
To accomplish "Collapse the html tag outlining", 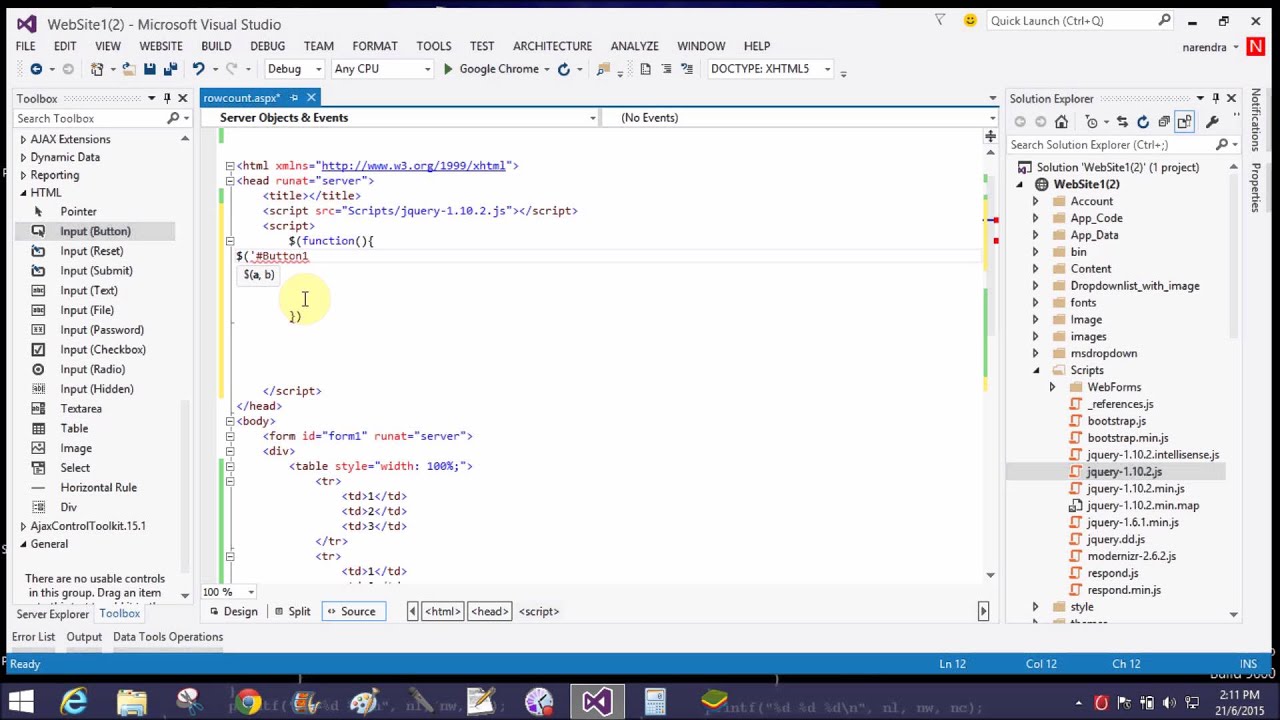I will coord(229,166).
